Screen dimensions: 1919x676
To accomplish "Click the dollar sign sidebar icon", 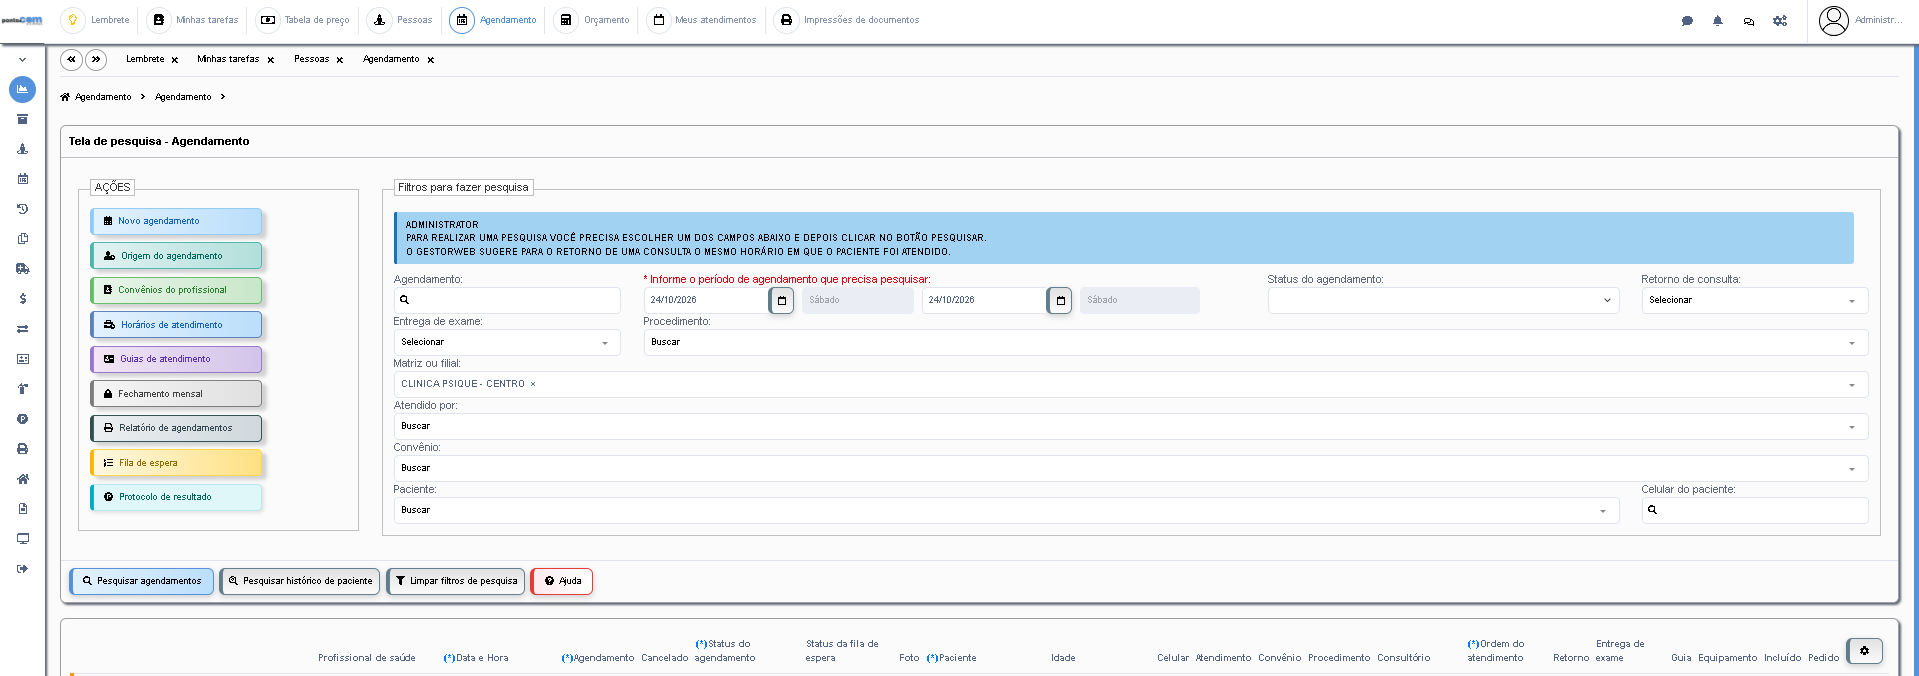I will click(x=22, y=299).
